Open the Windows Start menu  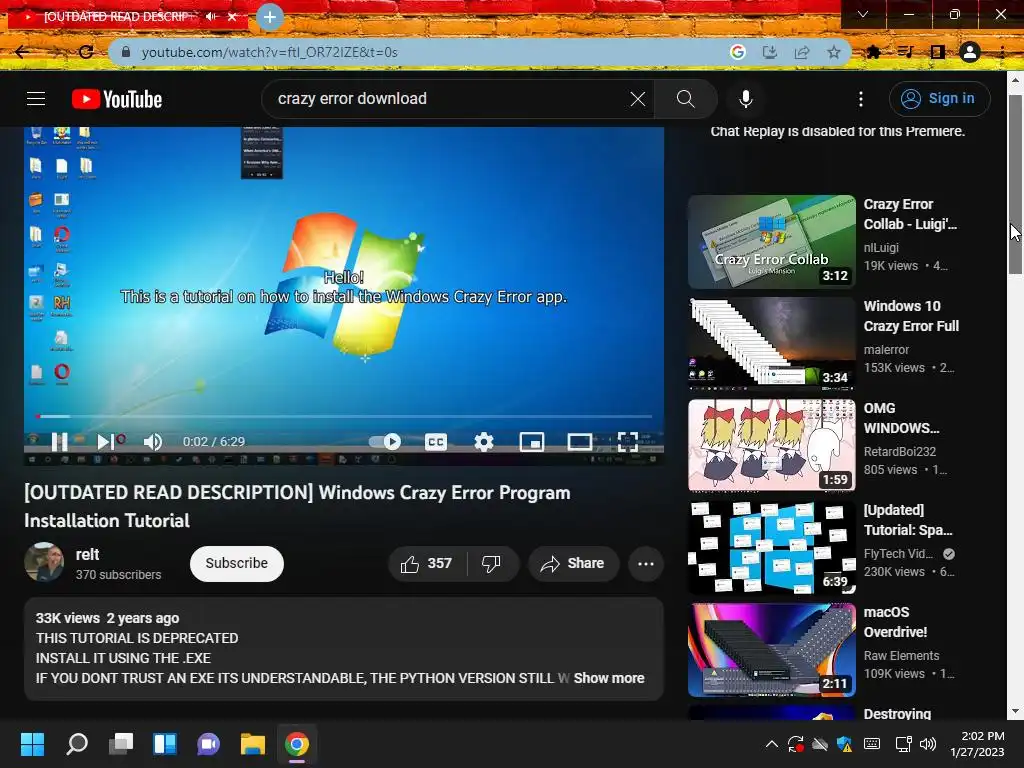coord(33,744)
